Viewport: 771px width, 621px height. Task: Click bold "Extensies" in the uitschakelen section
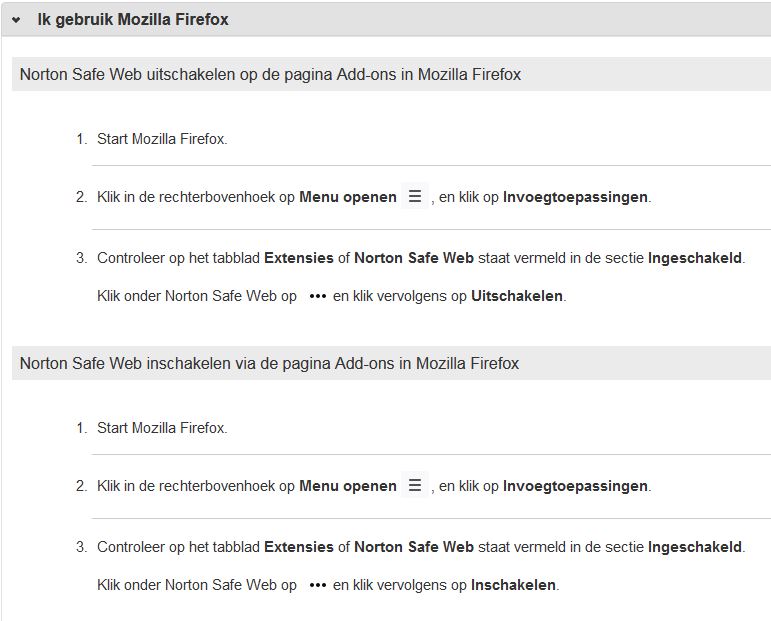(x=298, y=258)
